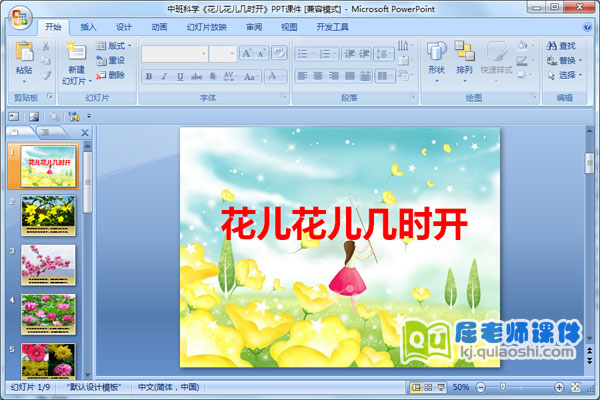Viewport: 600px width, 400px height.
Task: Click Select (选择) button
Action: click(564, 75)
